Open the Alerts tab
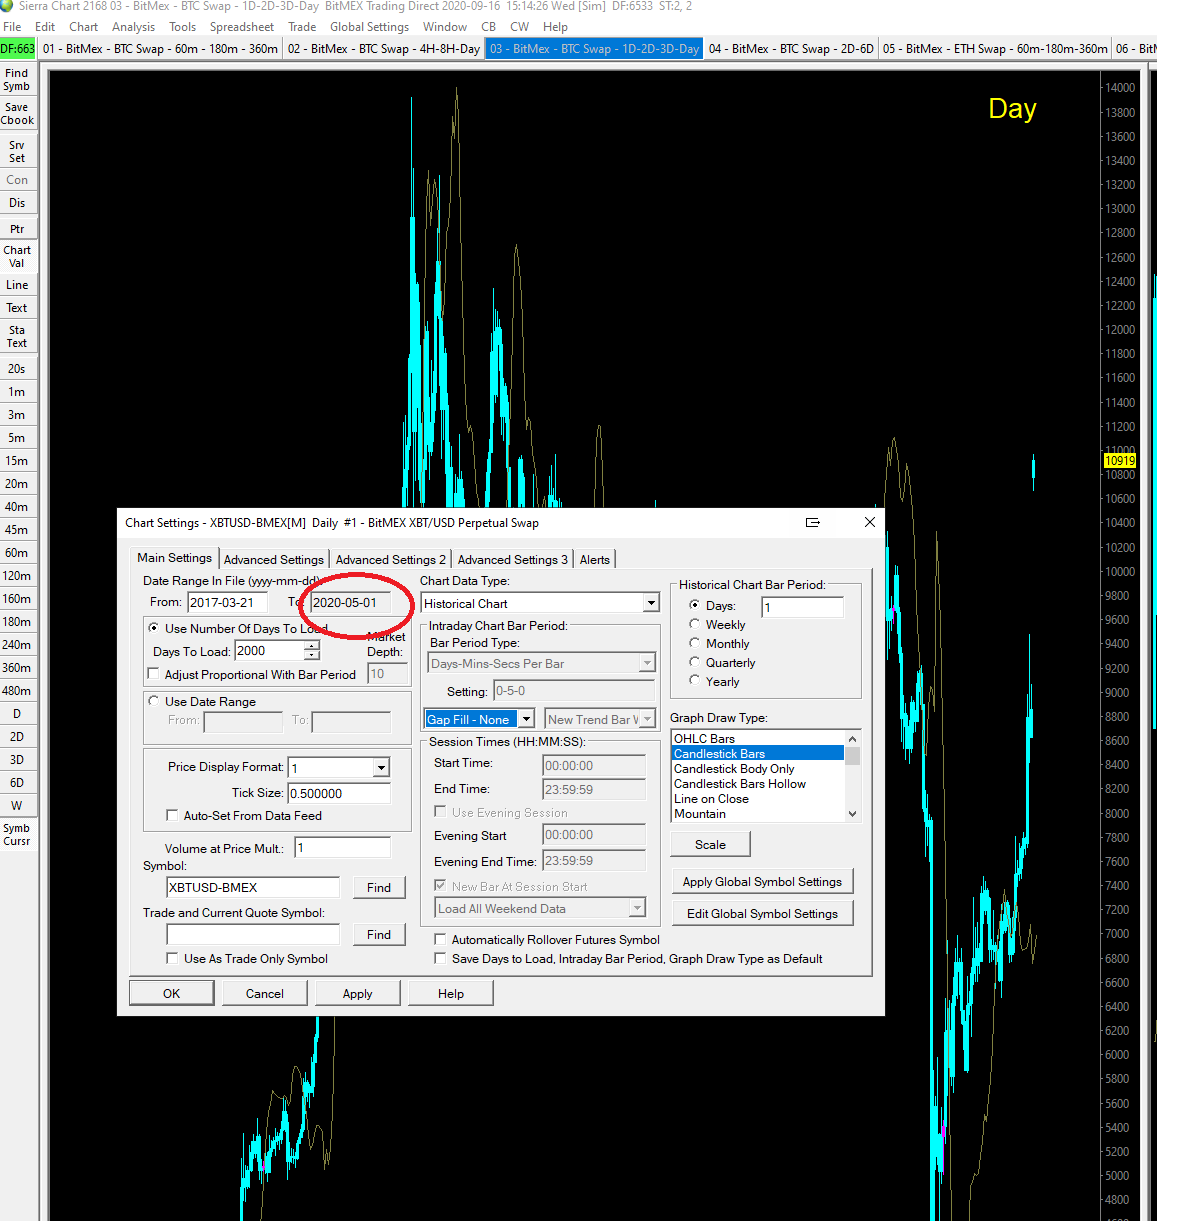The height and width of the screenshot is (1221, 1181). (x=595, y=559)
